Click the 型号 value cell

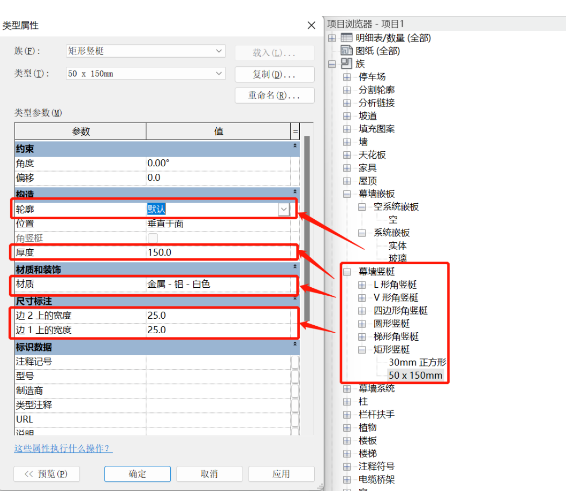click(218, 376)
